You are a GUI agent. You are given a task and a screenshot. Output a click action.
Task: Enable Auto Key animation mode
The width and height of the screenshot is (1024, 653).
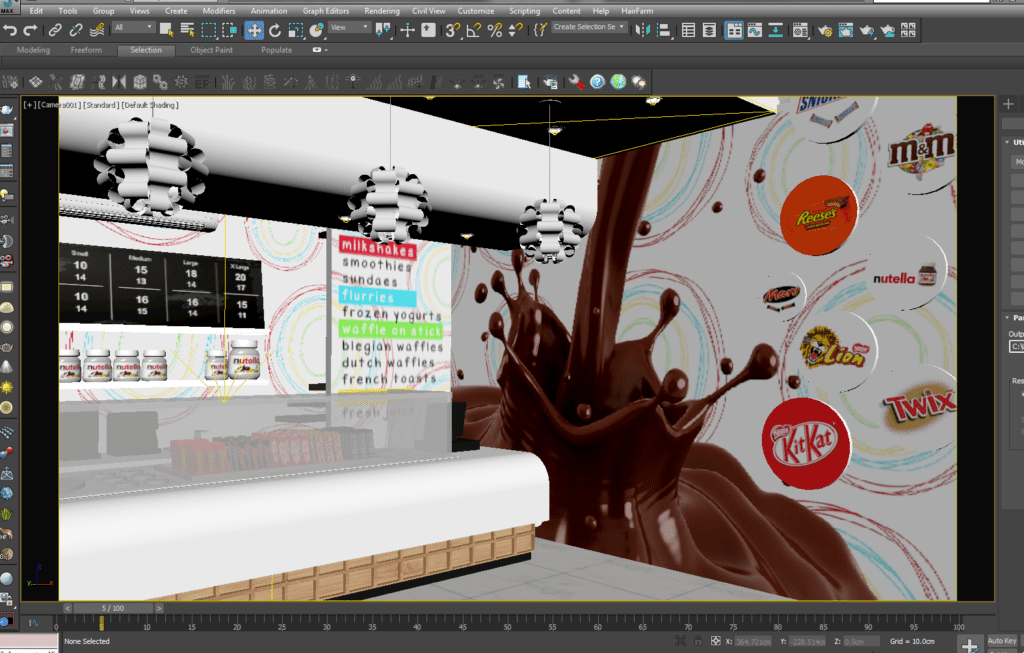coord(1001,641)
